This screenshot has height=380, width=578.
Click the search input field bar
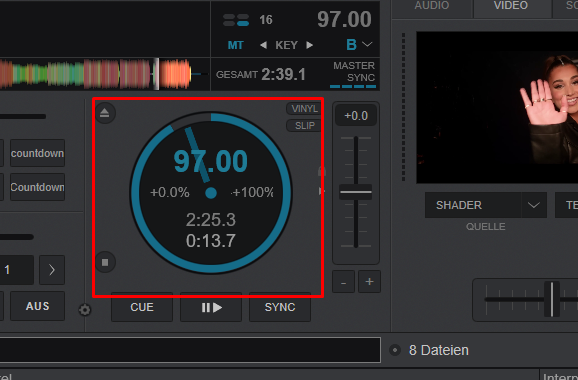point(190,349)
